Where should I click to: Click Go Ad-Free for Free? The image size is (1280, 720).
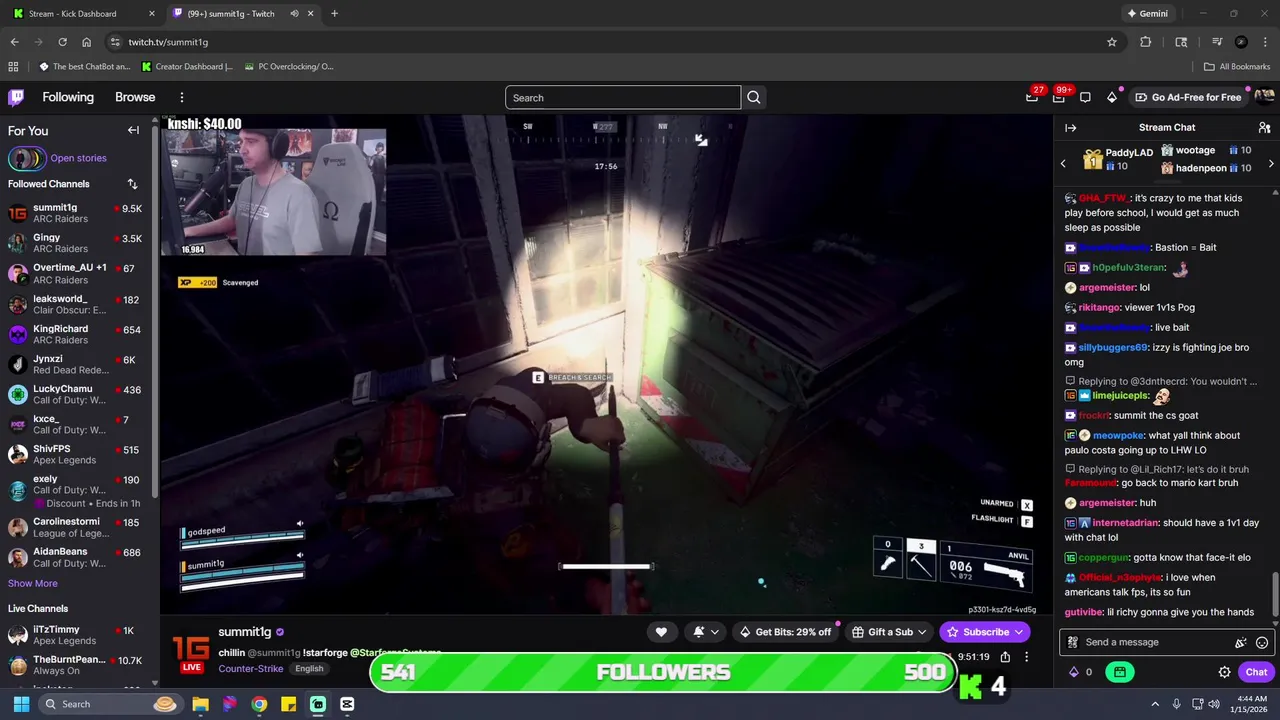point(1188,97)
